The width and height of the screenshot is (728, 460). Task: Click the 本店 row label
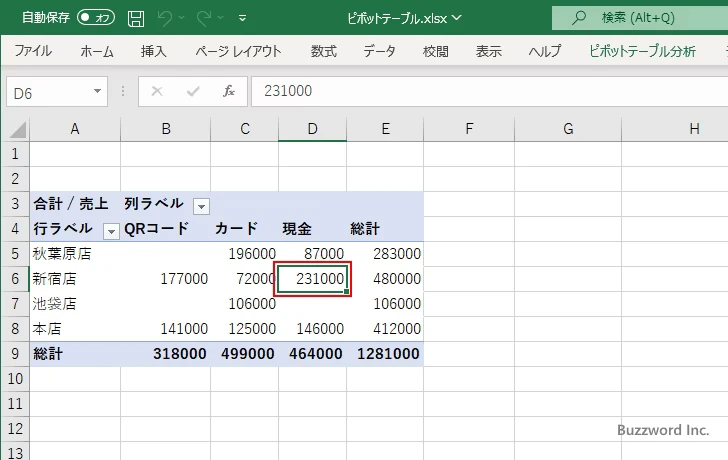tap(75, 329)
